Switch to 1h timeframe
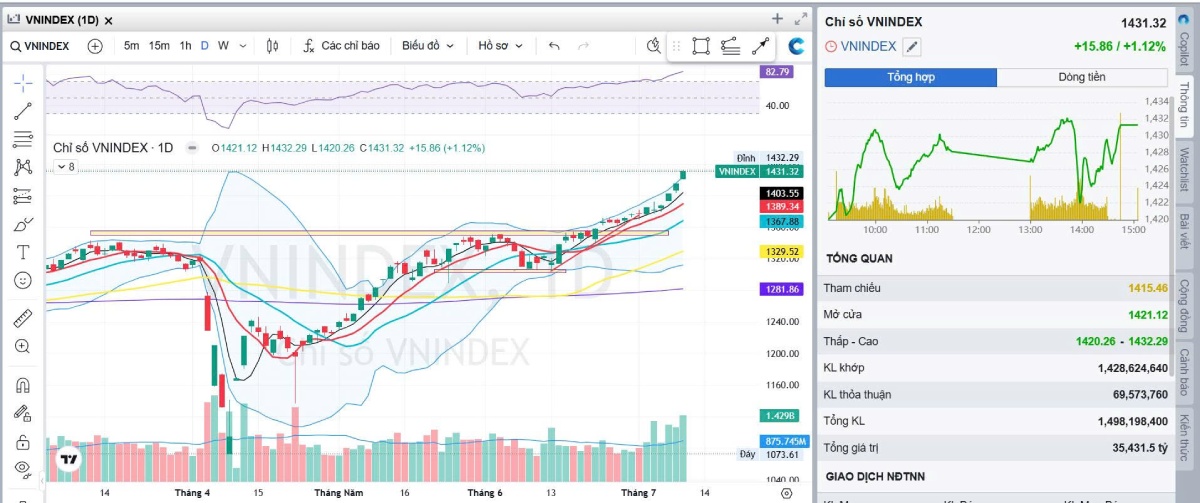1200x503 pixels. [x=186, y=45]
